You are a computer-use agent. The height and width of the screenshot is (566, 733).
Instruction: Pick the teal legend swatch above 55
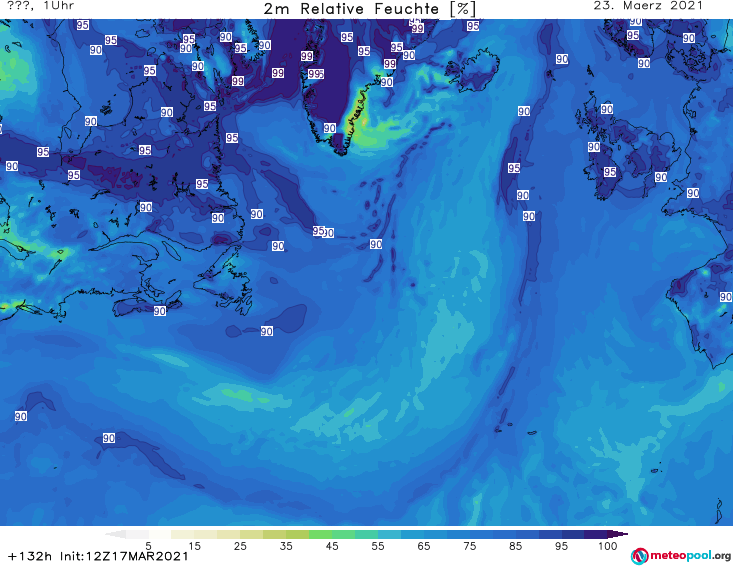click(366, 534)
